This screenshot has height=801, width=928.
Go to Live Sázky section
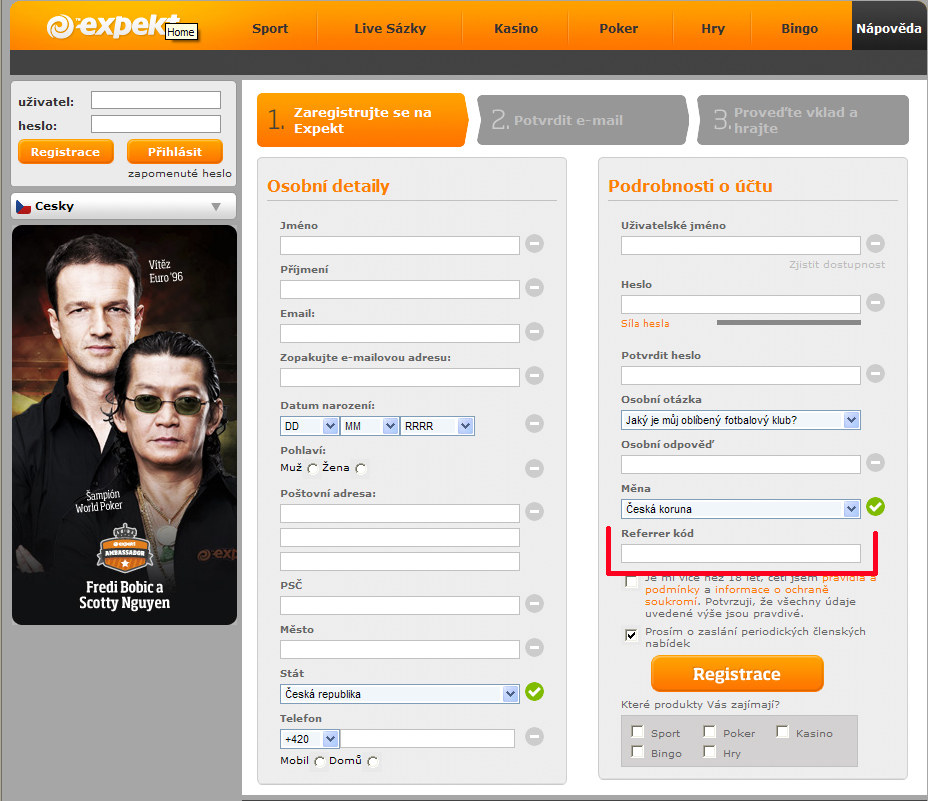coord(390,28)
